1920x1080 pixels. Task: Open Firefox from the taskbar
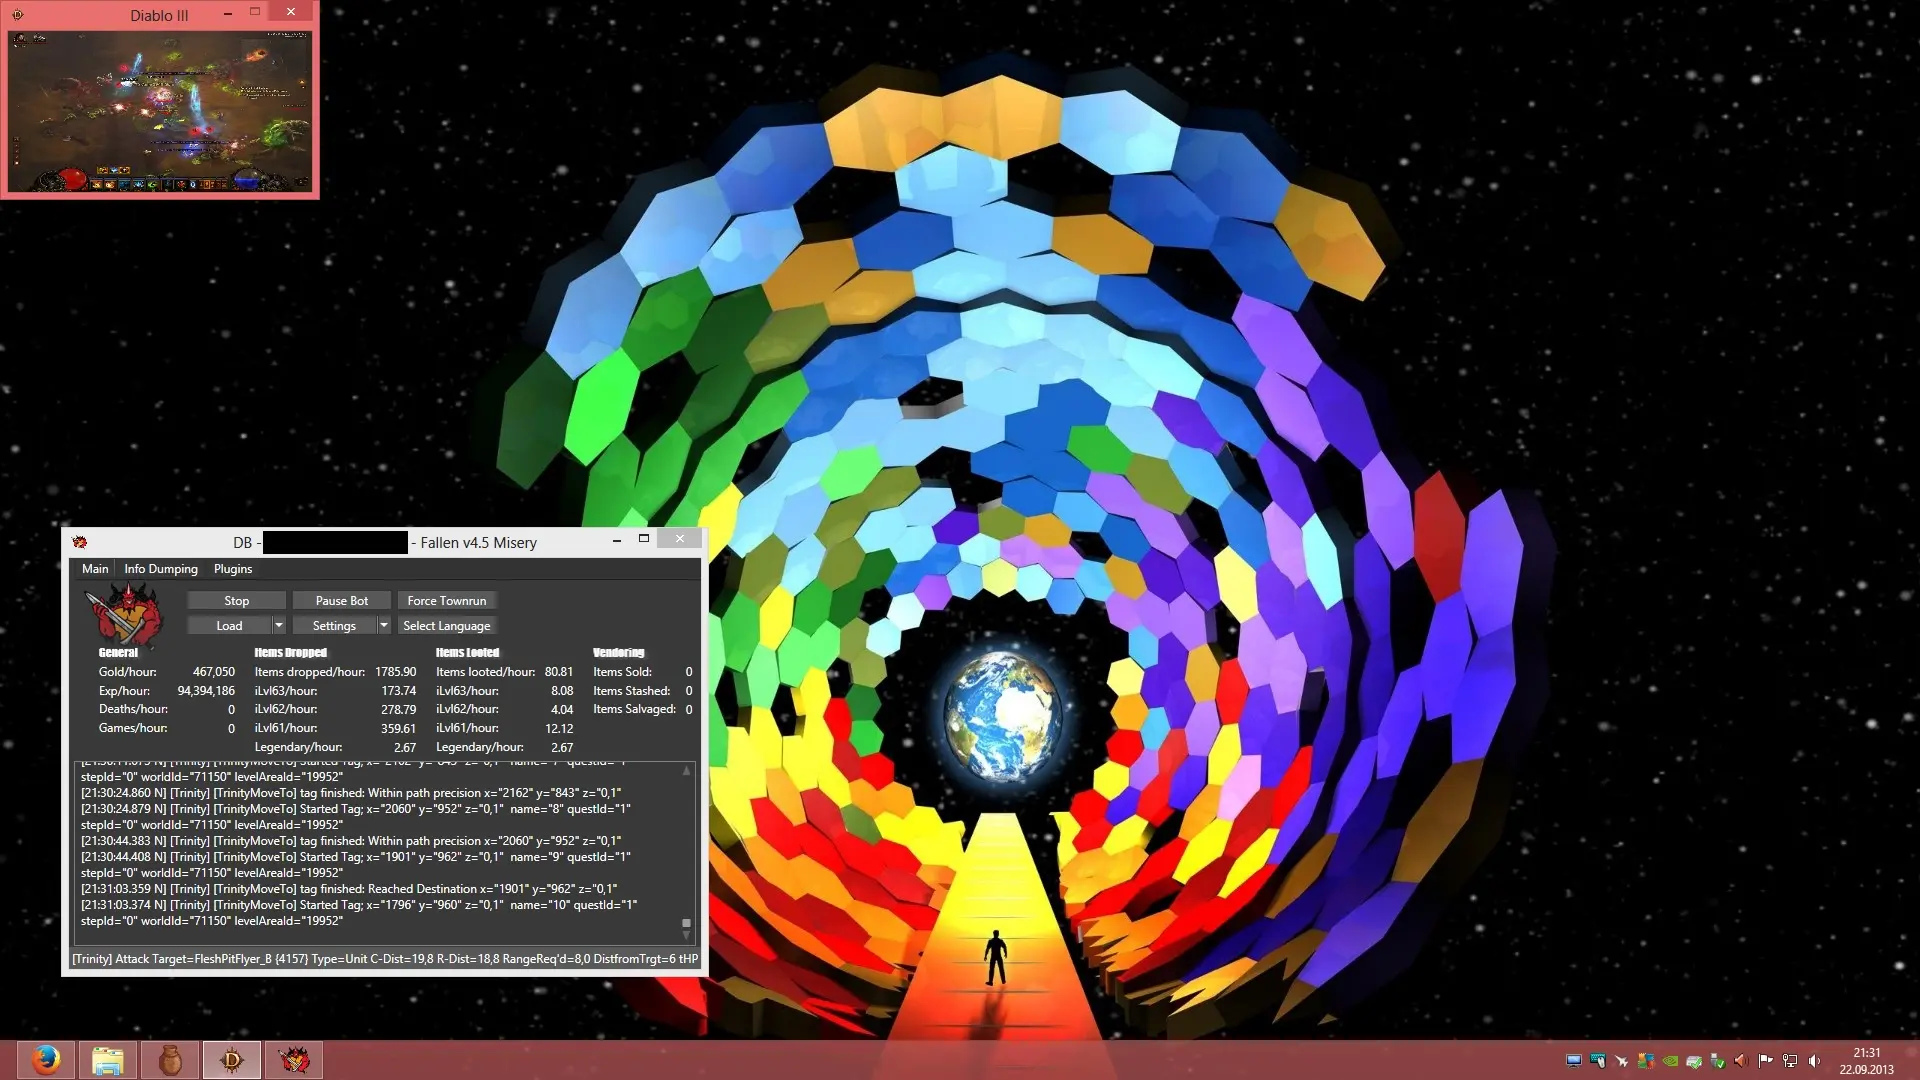coord(46,1060)
